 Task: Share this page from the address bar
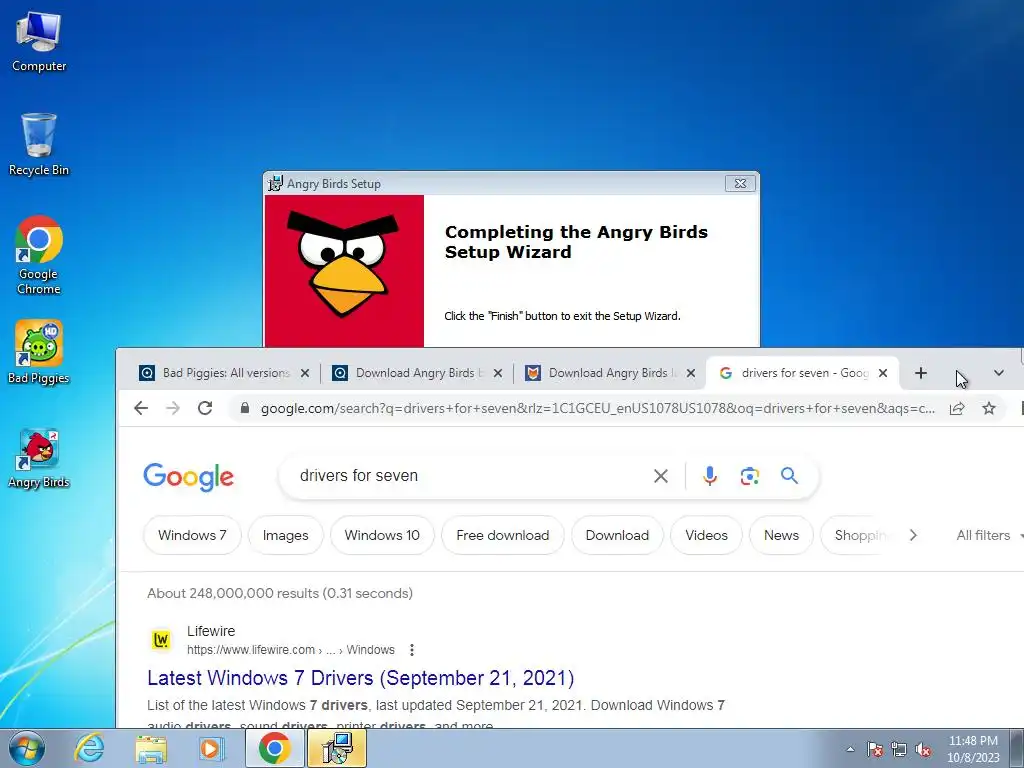(957, 408)
